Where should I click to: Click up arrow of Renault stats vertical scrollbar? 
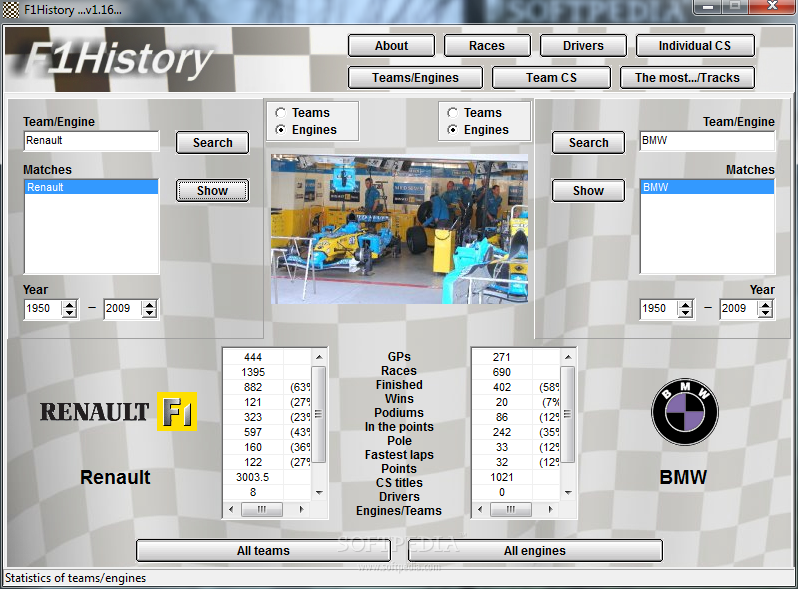coord(319,357)
